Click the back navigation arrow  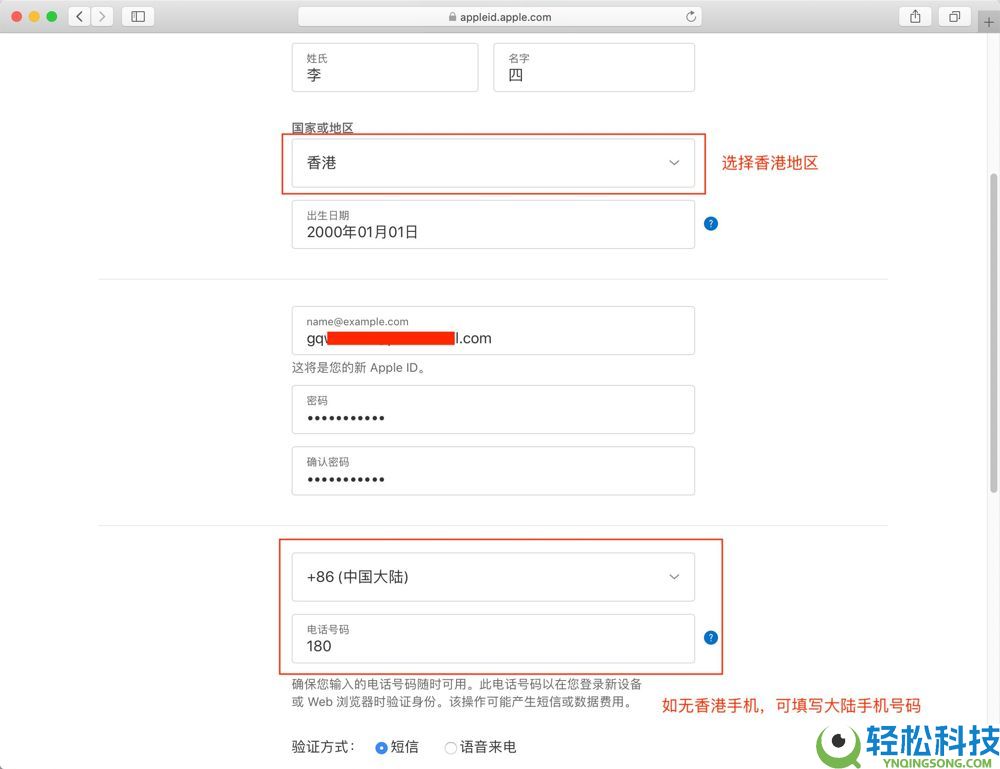[79, 16]
